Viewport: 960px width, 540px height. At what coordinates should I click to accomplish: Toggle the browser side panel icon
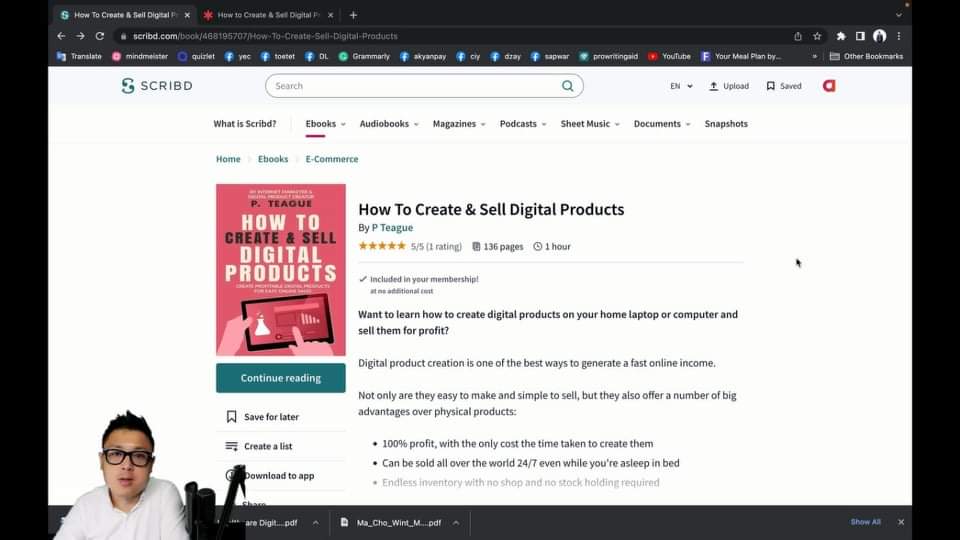coord(860,36)
